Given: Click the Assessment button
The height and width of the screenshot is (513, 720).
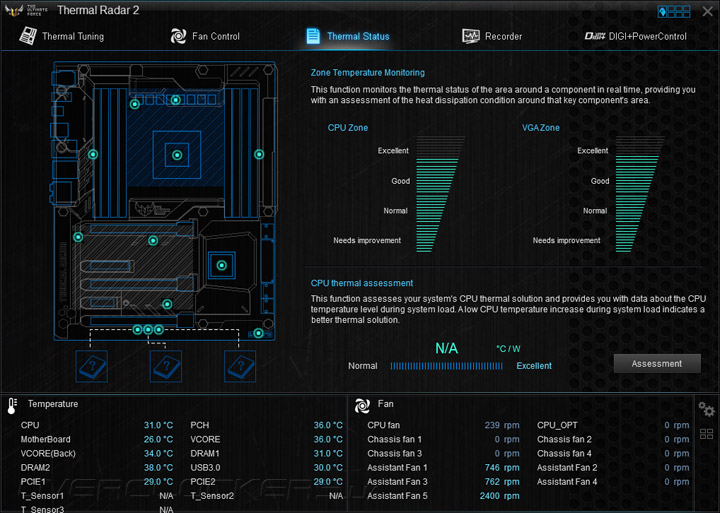Looking at the screenshot, I should pos(657,364).
